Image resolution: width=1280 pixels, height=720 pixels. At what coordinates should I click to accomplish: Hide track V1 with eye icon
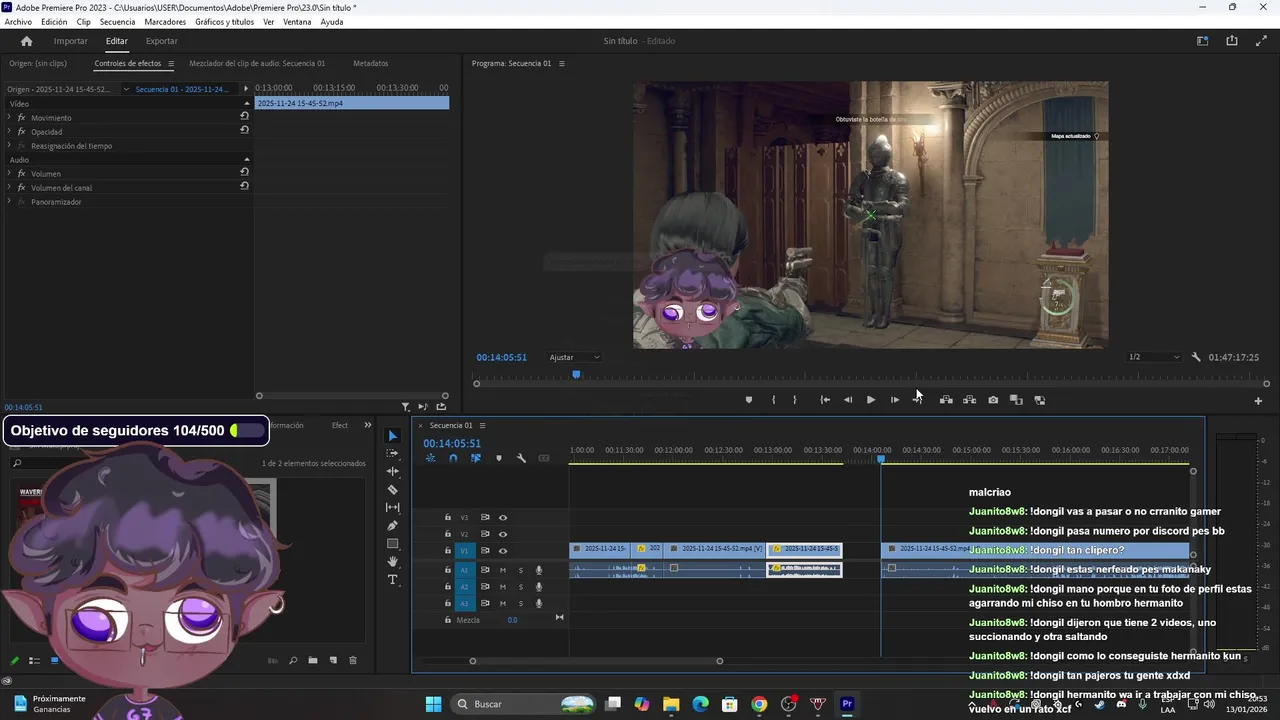503,551
